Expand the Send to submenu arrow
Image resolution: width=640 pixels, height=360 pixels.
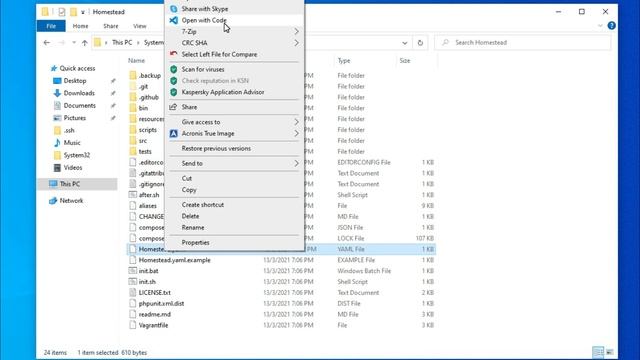296,163
